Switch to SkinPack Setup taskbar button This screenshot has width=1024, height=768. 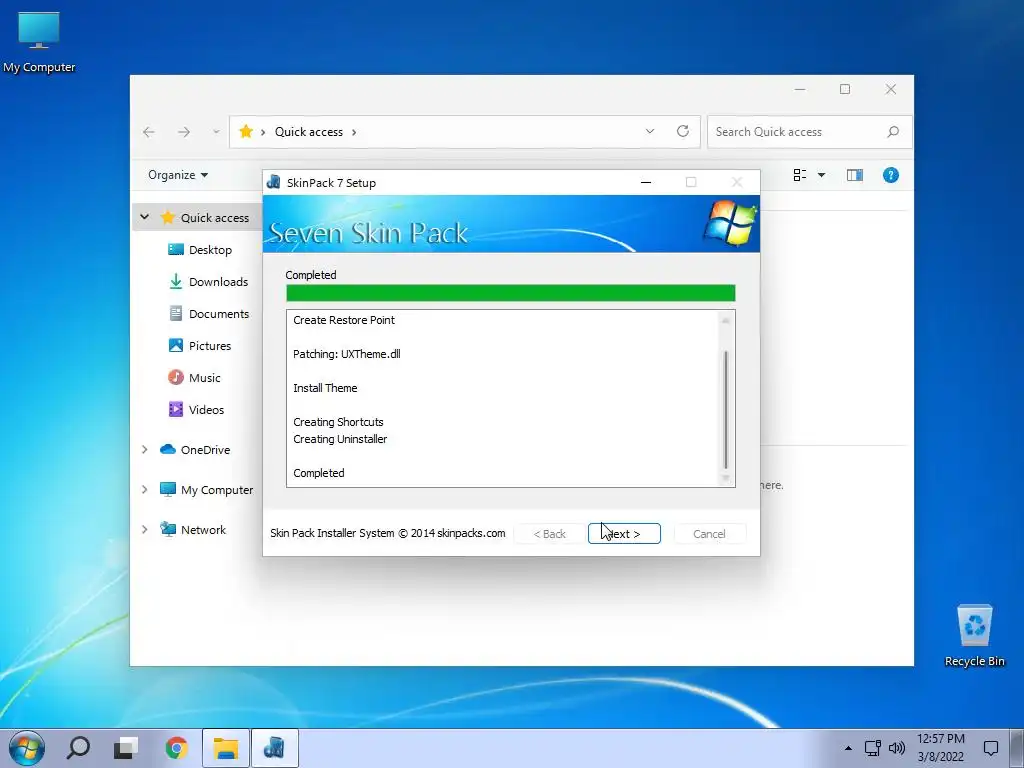coord(274,748)
